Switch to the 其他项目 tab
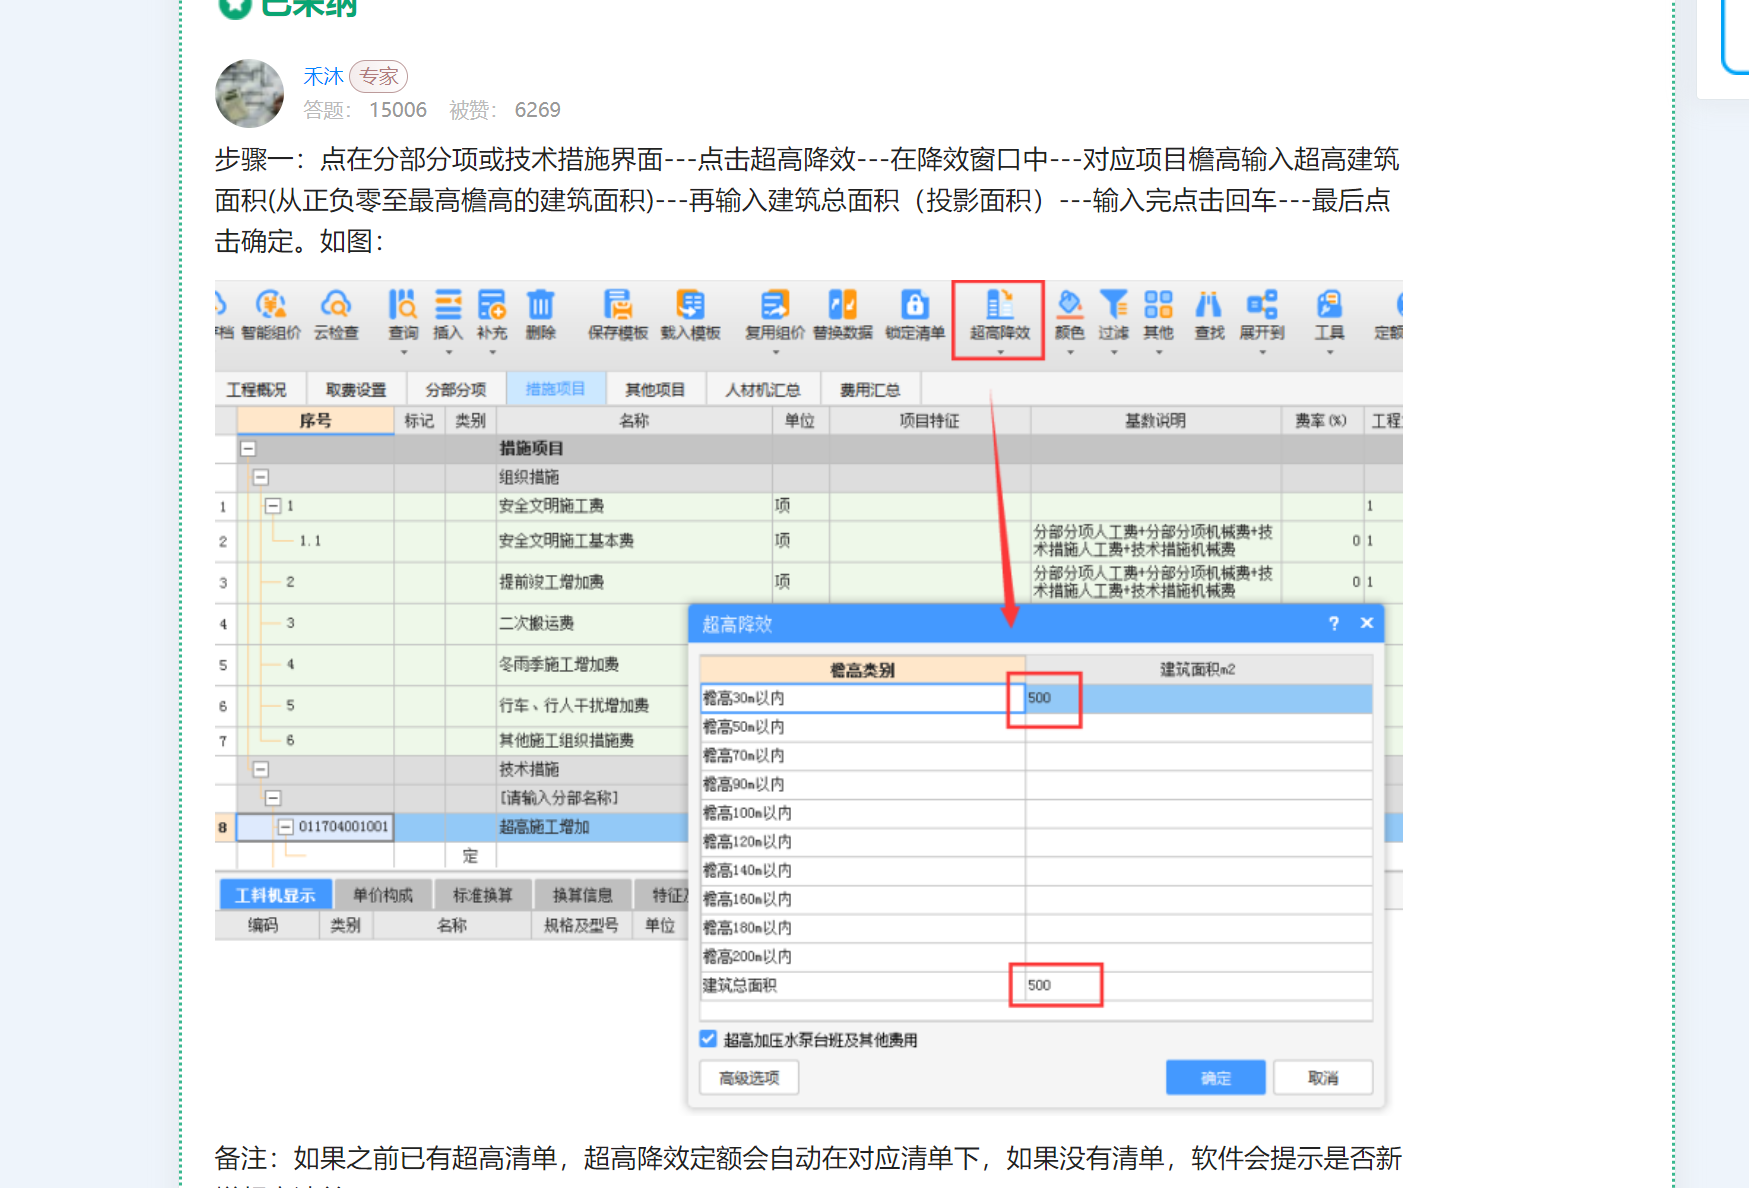Image resolution: width=1749 pixels, height=1188 pixels. click(x=655, y=389)
